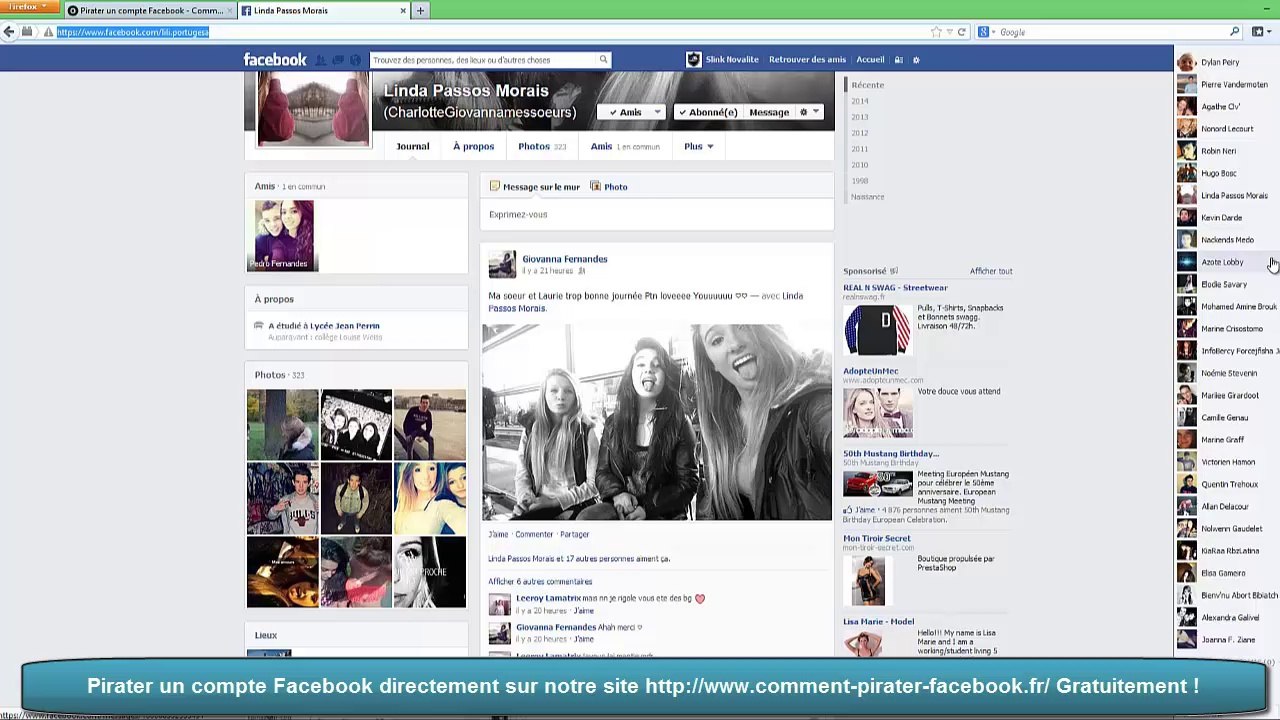The image size is (1280, 720).
Task: Open the Amis profile tab
Action: [x=625, y=147]
